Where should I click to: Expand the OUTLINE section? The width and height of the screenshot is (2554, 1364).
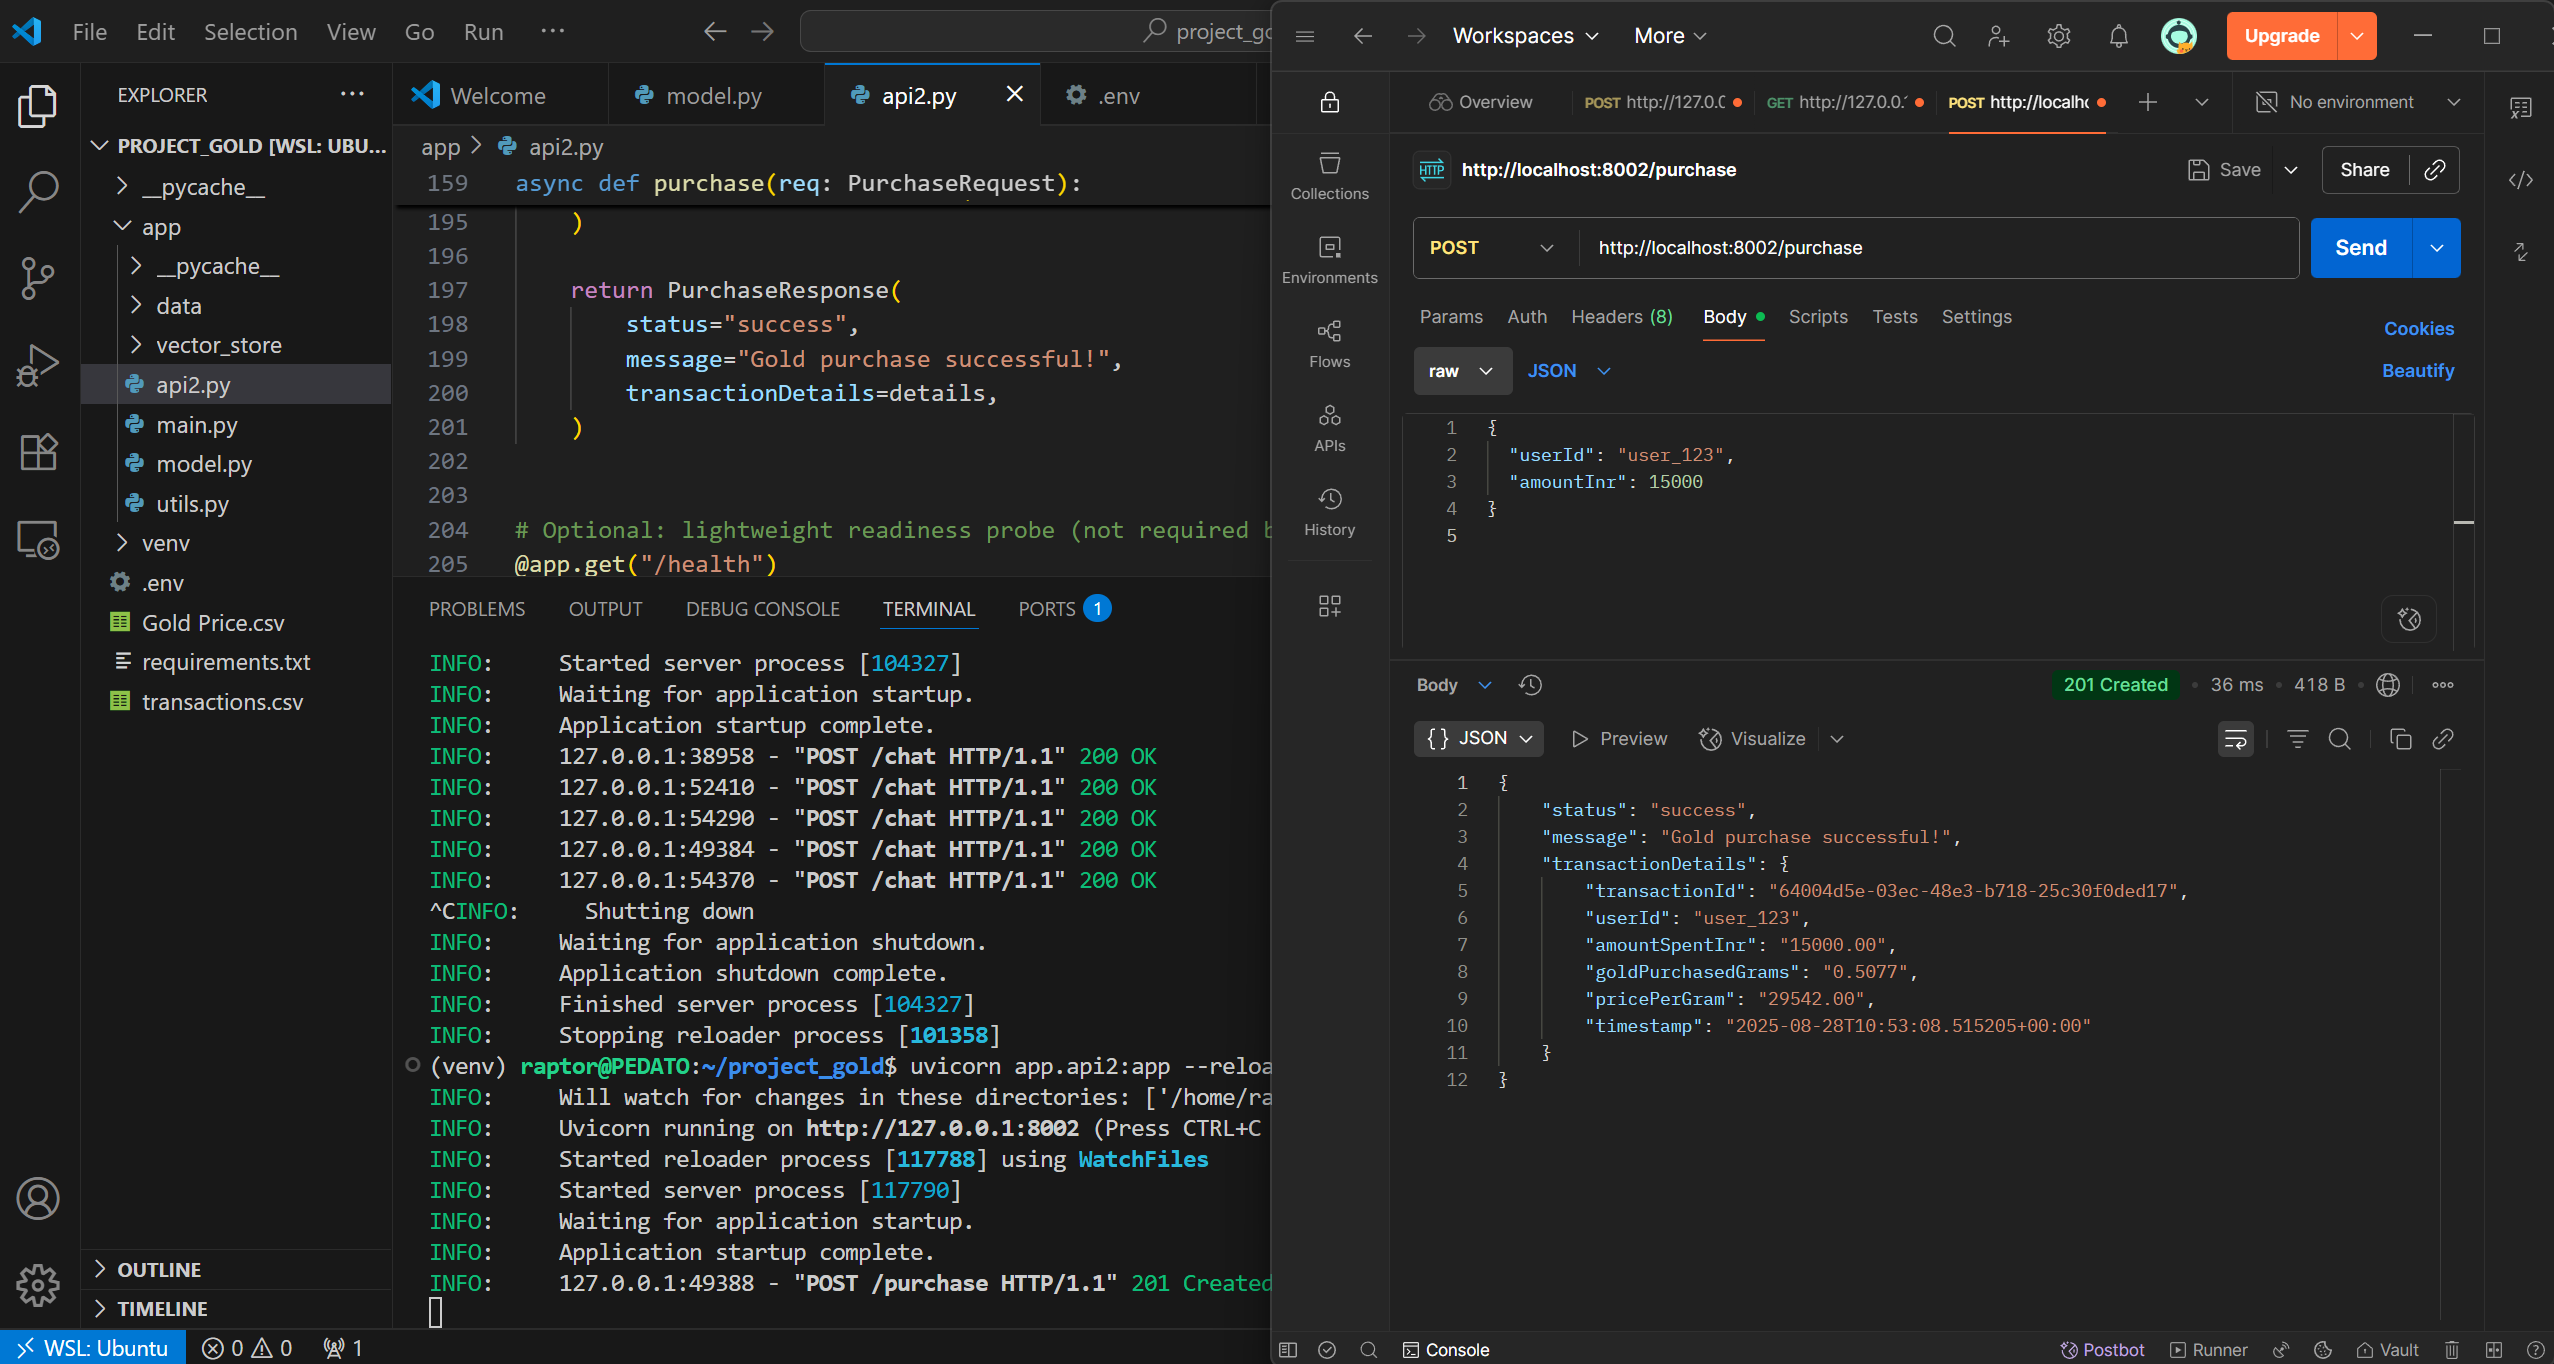tap(159, 1269)
